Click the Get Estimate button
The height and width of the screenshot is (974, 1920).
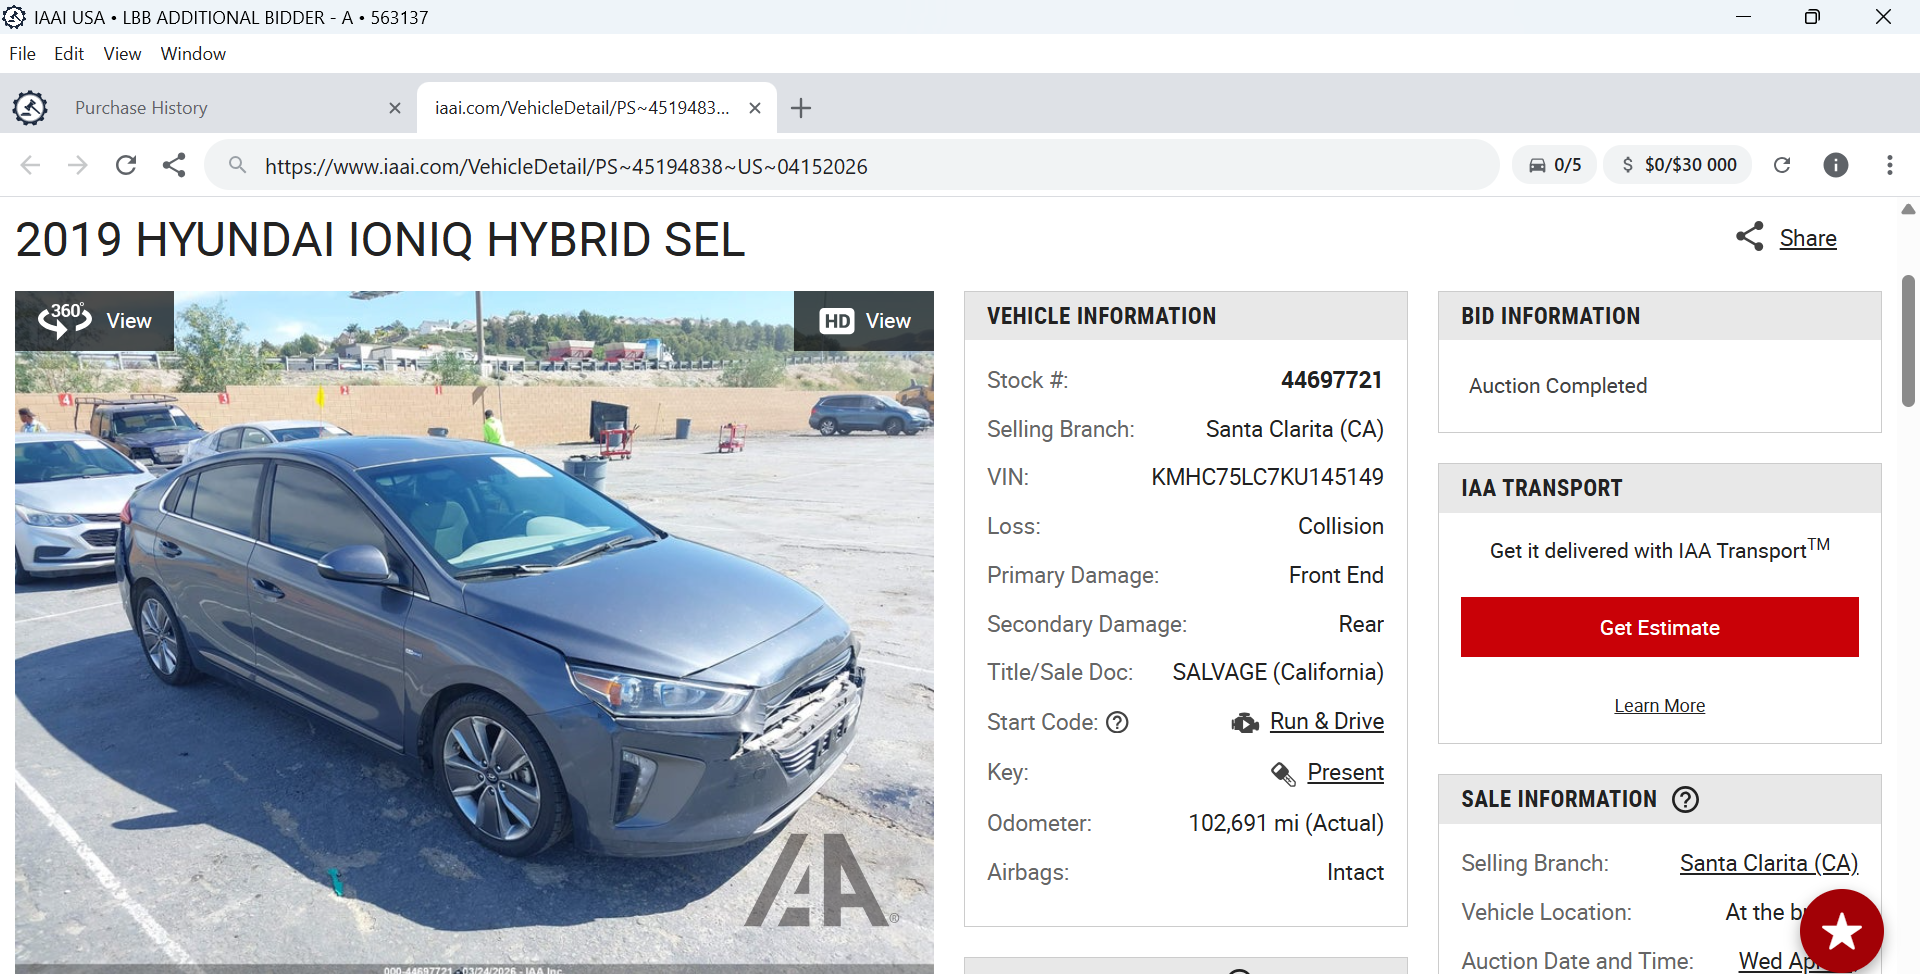[1660, 627]
